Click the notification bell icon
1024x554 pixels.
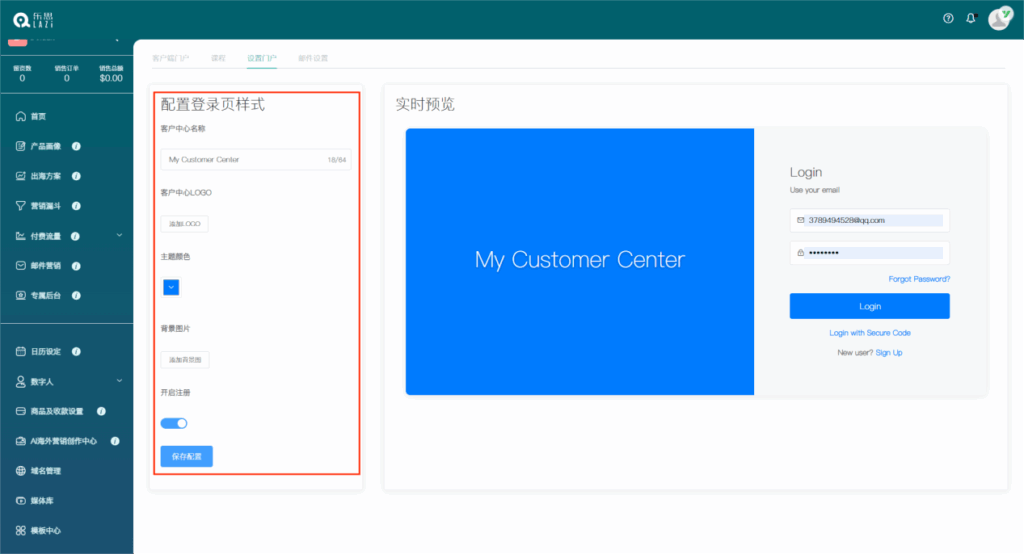coord(970,18)
